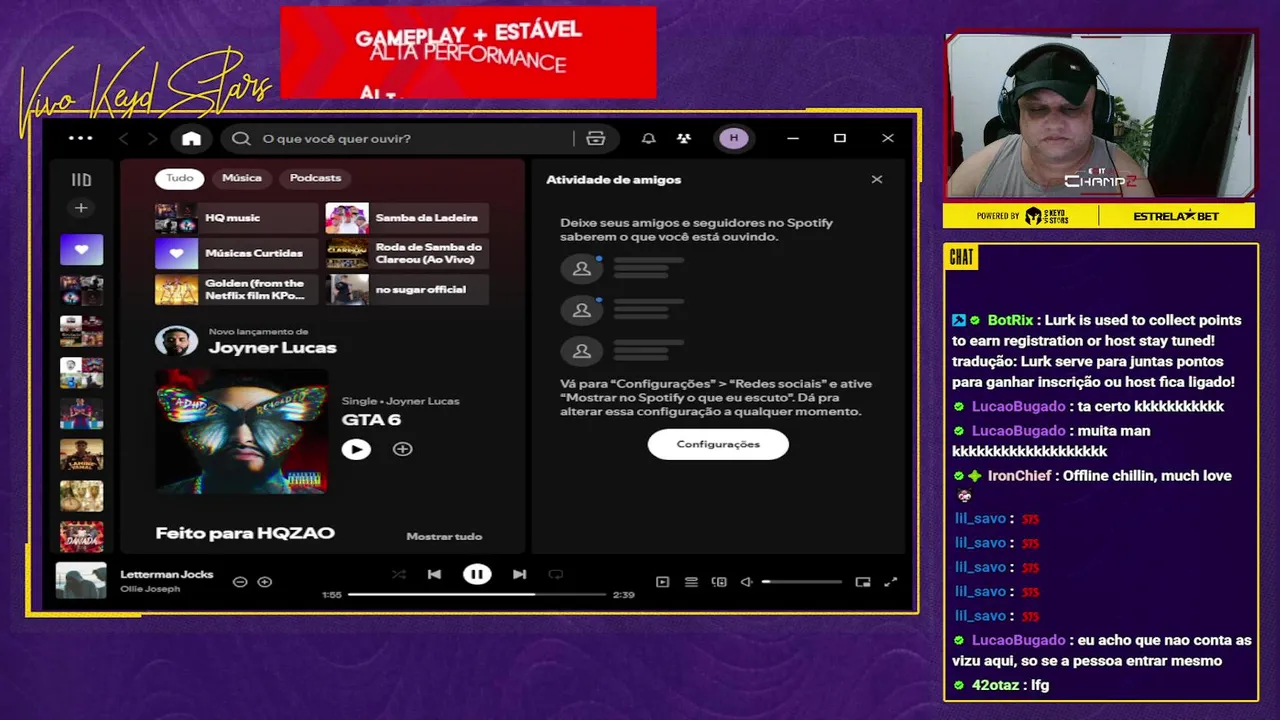This screenshot has width=1280, height=720.
Task: Open the 'Golden' KPop tile
Action: click(236, 290)
